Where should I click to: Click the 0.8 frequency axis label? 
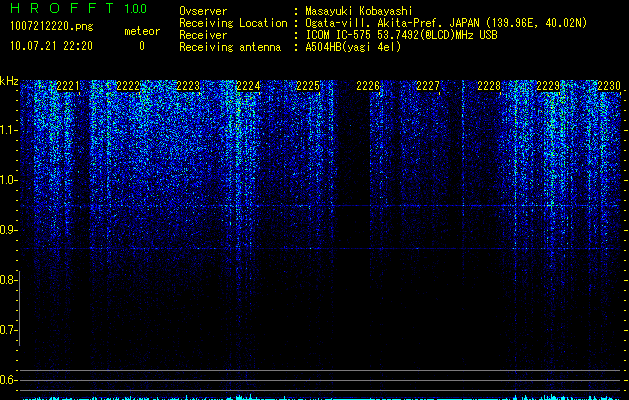pos(8,280)
